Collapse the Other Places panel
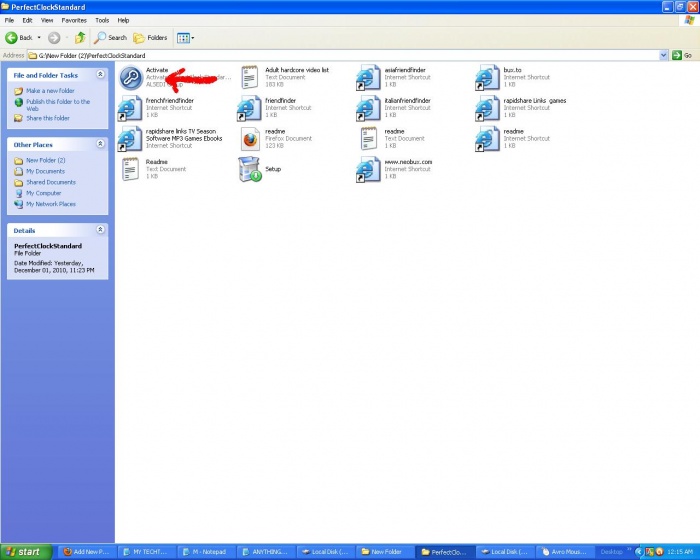The image size is (700, 560). click(100, 144)
